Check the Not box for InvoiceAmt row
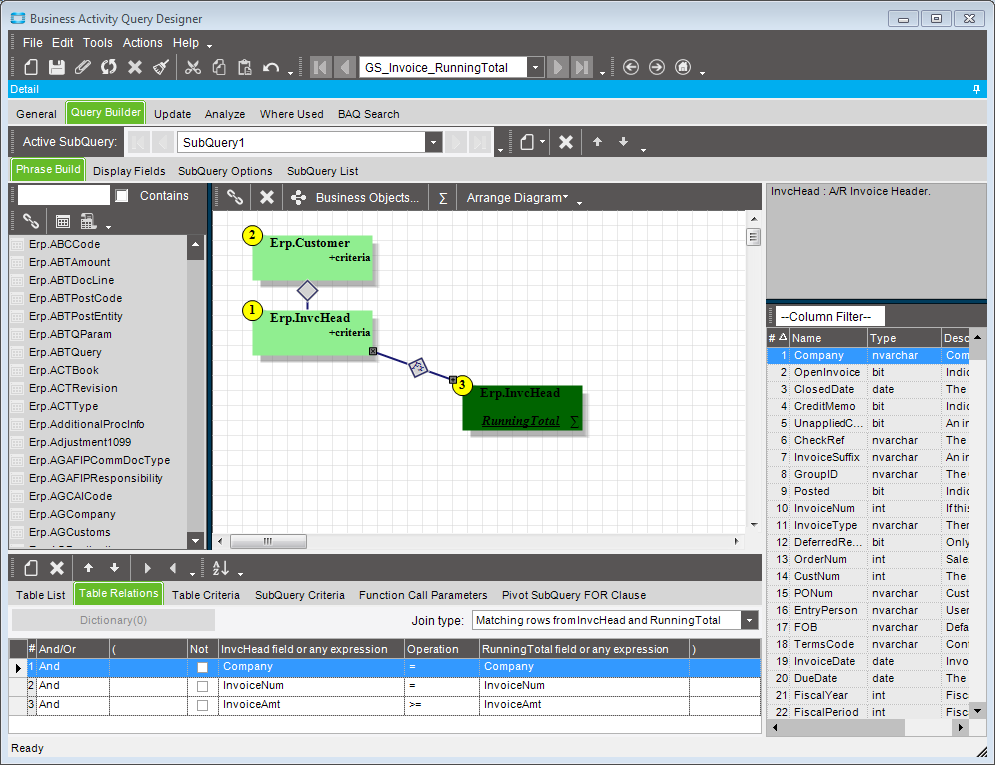 tap(203, 704)
